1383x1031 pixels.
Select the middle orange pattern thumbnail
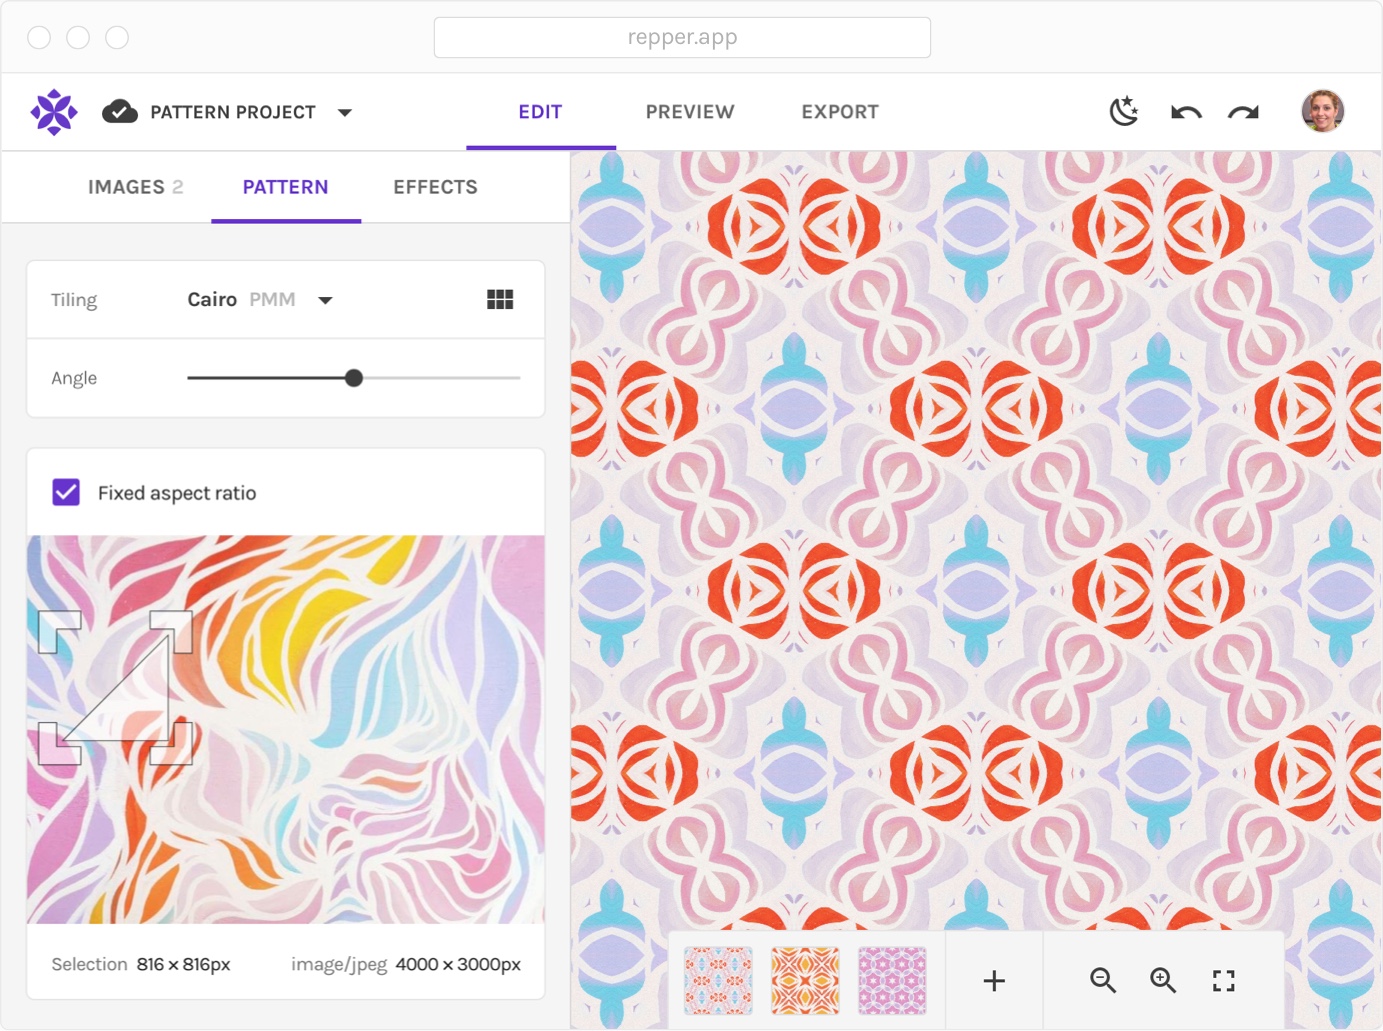(x=803, y=980)
